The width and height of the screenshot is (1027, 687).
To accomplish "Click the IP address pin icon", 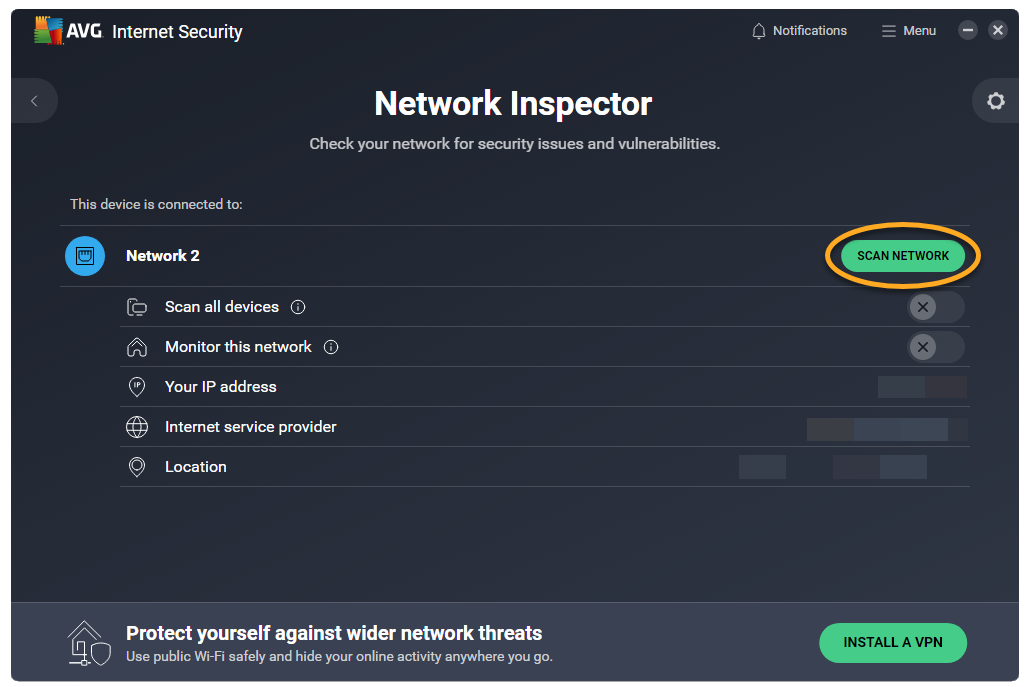I will tap(137, 387).
